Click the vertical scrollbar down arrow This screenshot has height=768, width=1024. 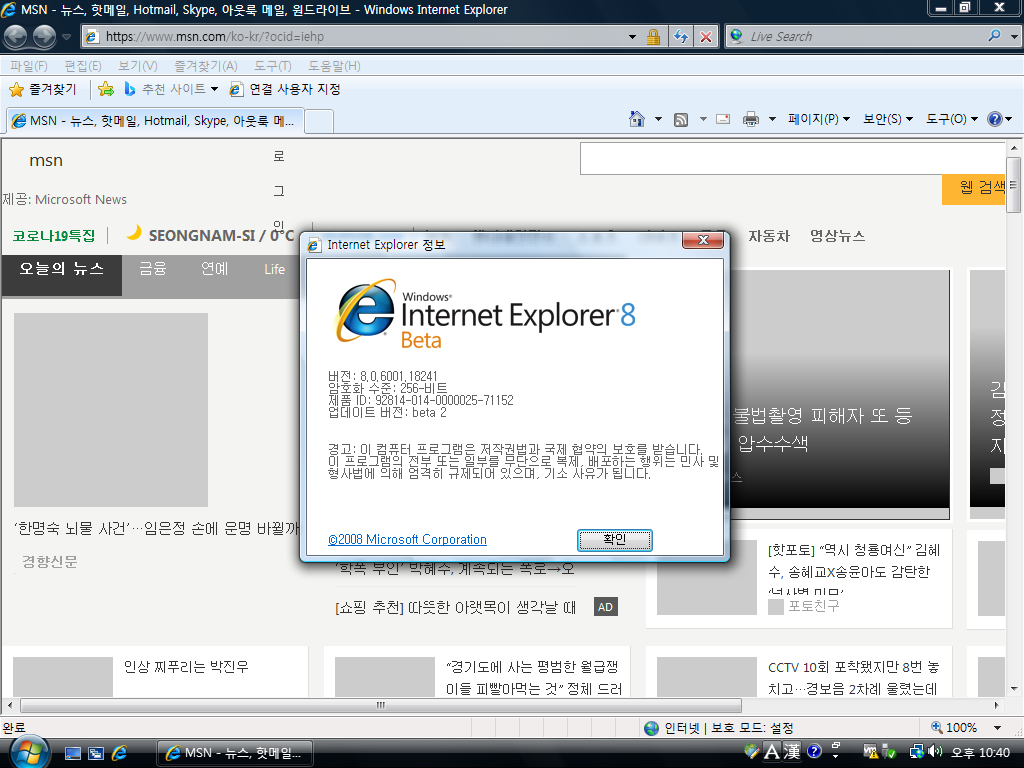pyautogui.click(x=1014, y=688)
